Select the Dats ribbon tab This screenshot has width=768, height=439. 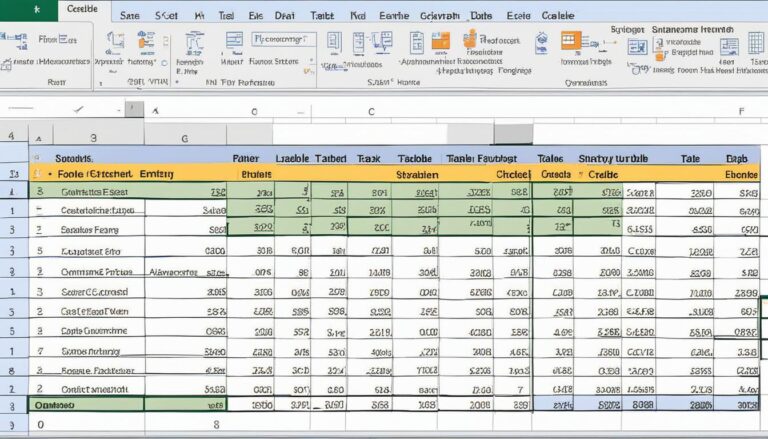481,16
